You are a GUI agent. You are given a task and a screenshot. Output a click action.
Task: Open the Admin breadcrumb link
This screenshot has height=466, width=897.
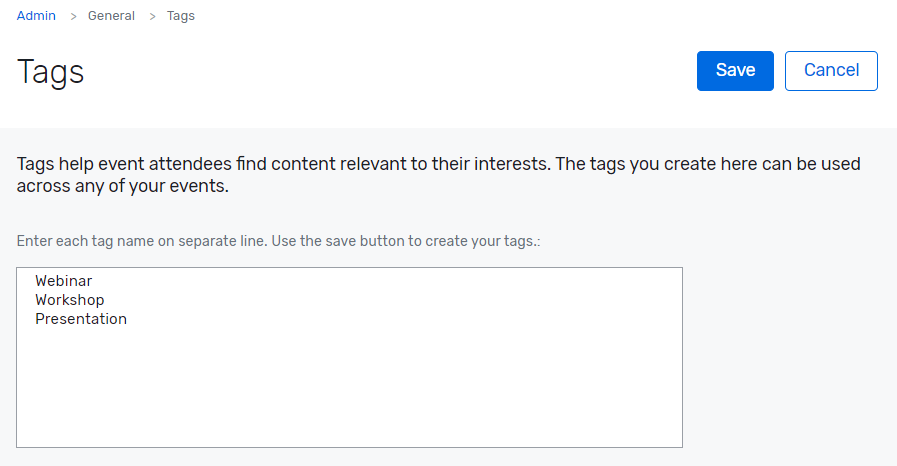pos(36,16)
